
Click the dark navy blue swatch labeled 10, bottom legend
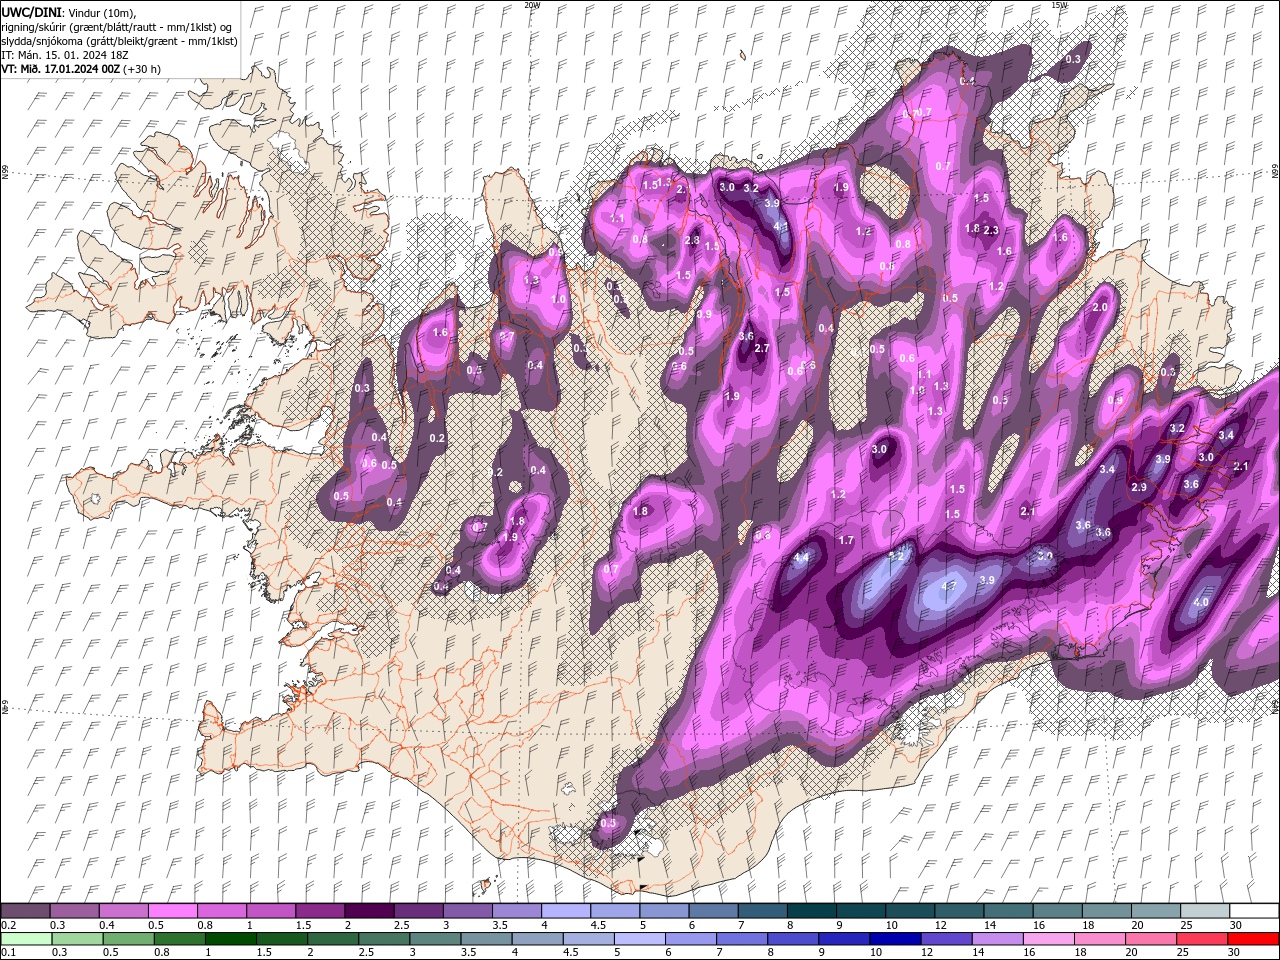(894, 939)
